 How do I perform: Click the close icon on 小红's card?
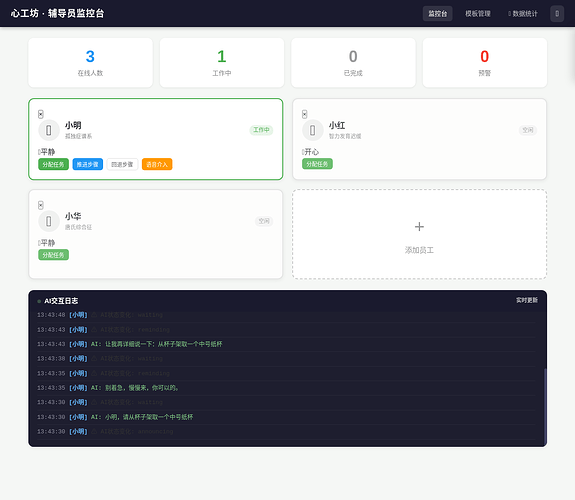click(304, 114)
